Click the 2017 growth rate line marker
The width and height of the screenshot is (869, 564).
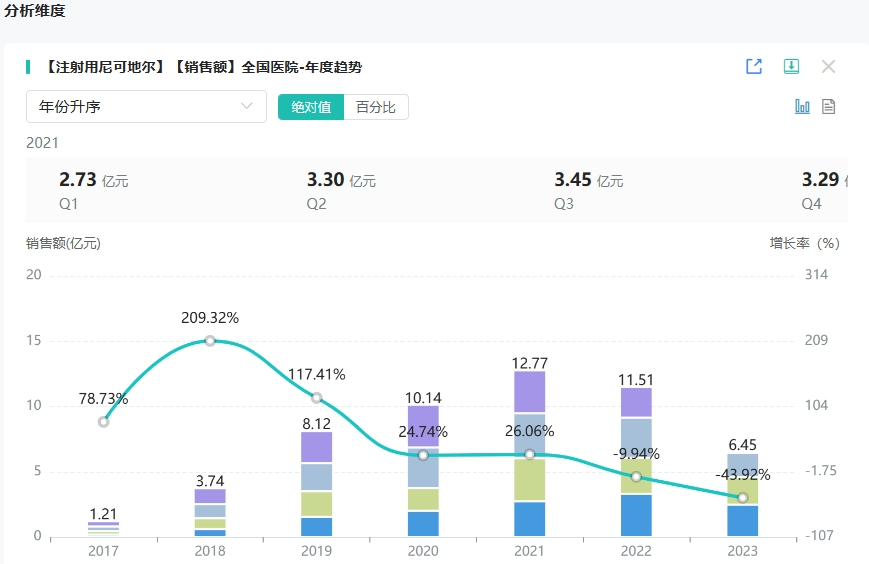(103, 421)
